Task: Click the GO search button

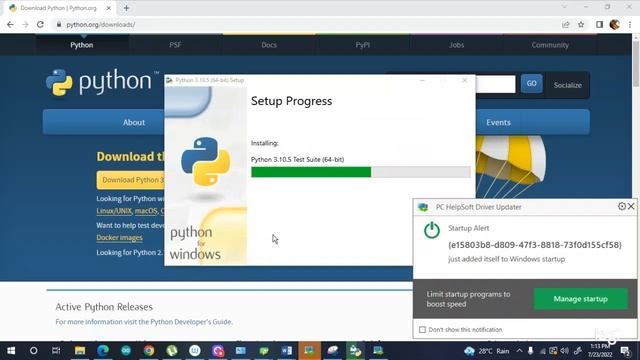Action: (531, 83)
